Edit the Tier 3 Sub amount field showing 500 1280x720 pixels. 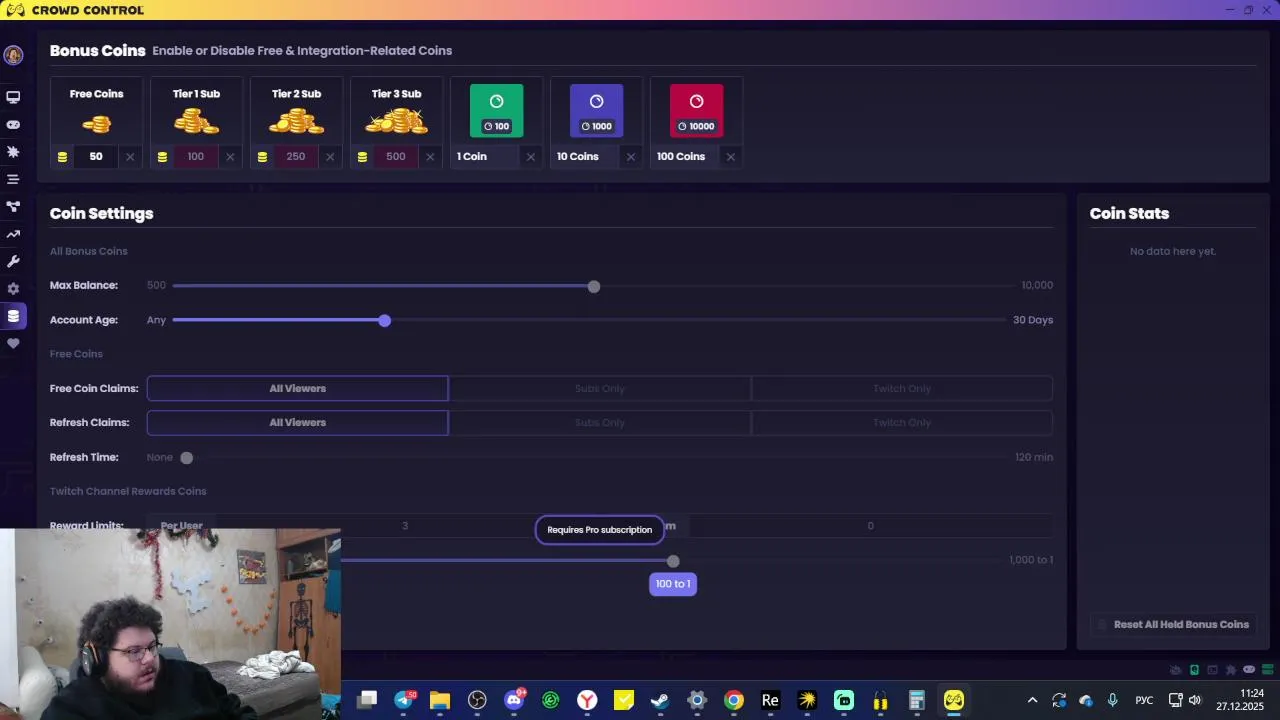396,157
